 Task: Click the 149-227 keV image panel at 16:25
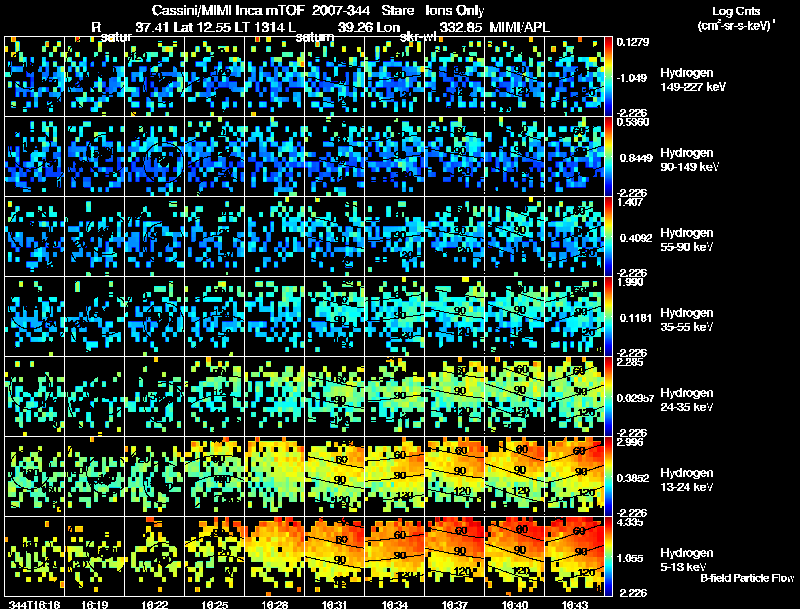coord(215,76)
